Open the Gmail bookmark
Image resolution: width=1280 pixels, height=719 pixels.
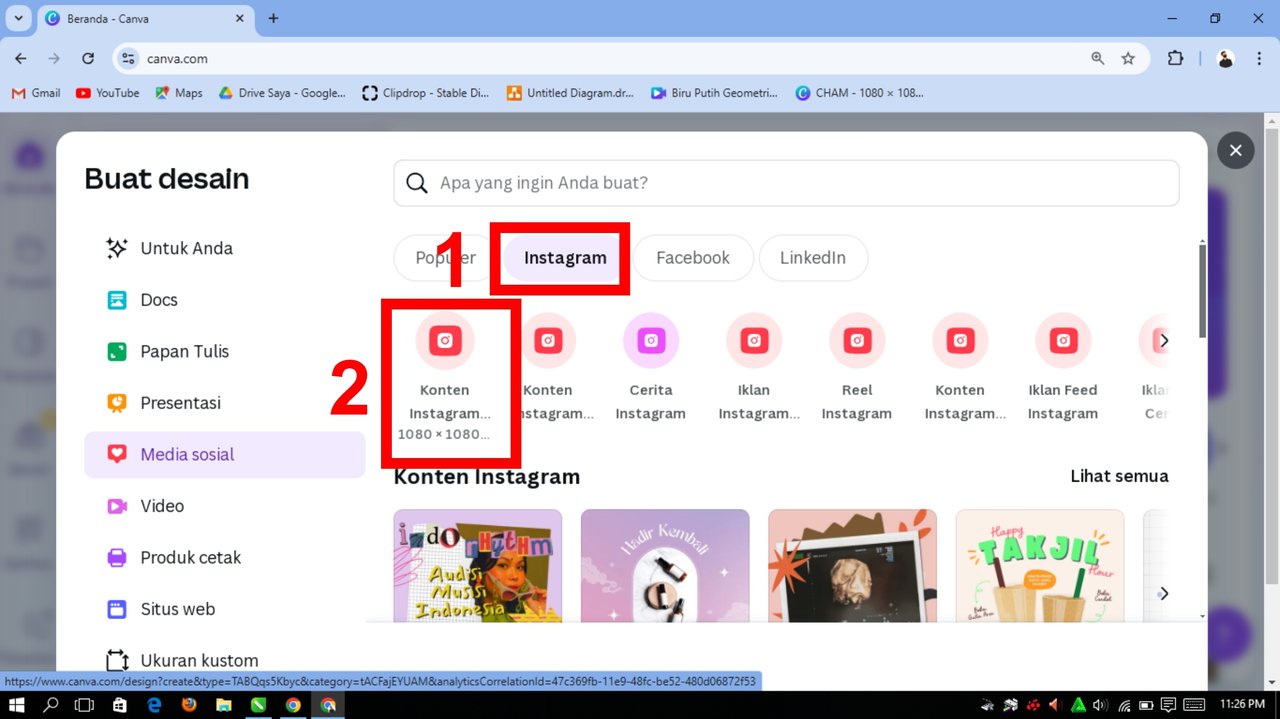36,93
